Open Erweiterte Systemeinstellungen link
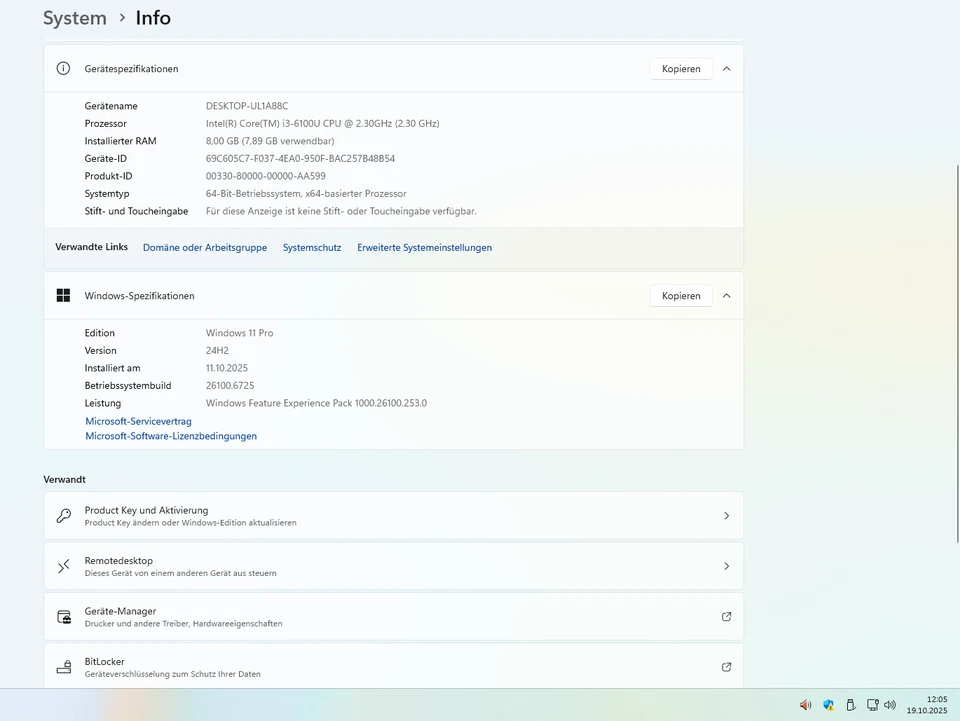The height and width of the screenshot is (721, 960). (x=424, y=247)
